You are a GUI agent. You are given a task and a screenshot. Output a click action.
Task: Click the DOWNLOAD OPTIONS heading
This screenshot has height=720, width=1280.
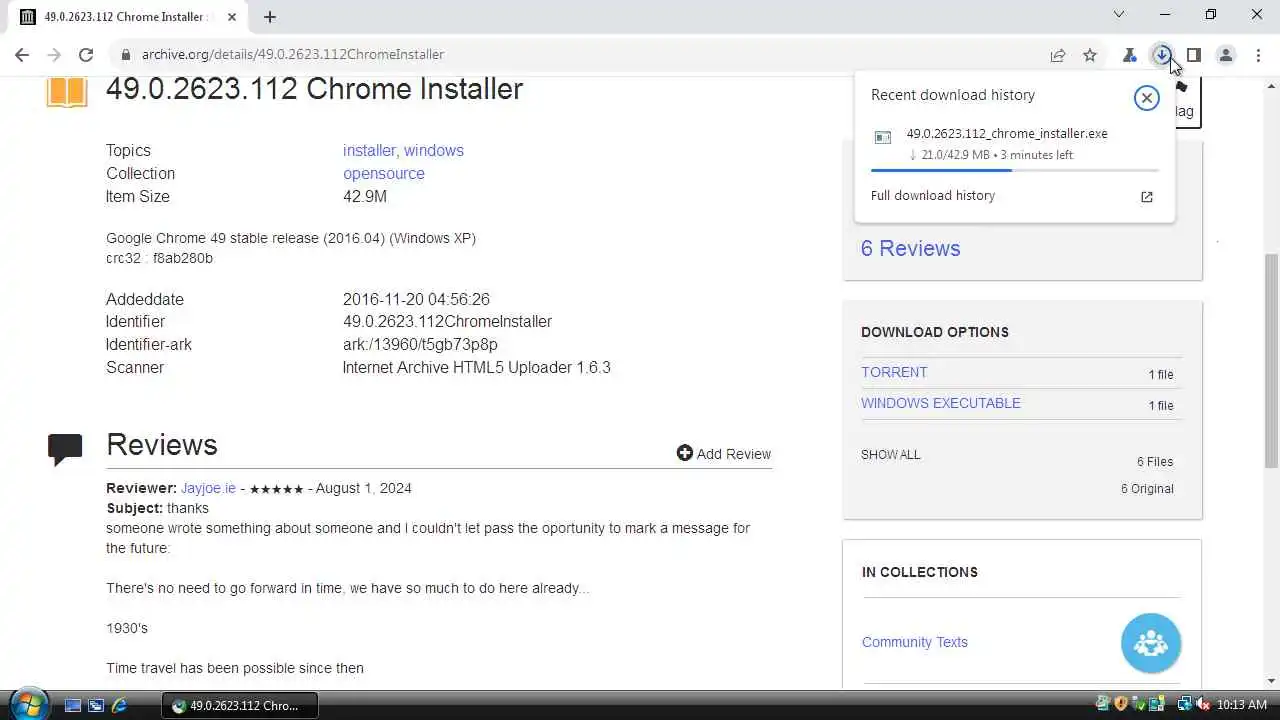click(935, 332)
